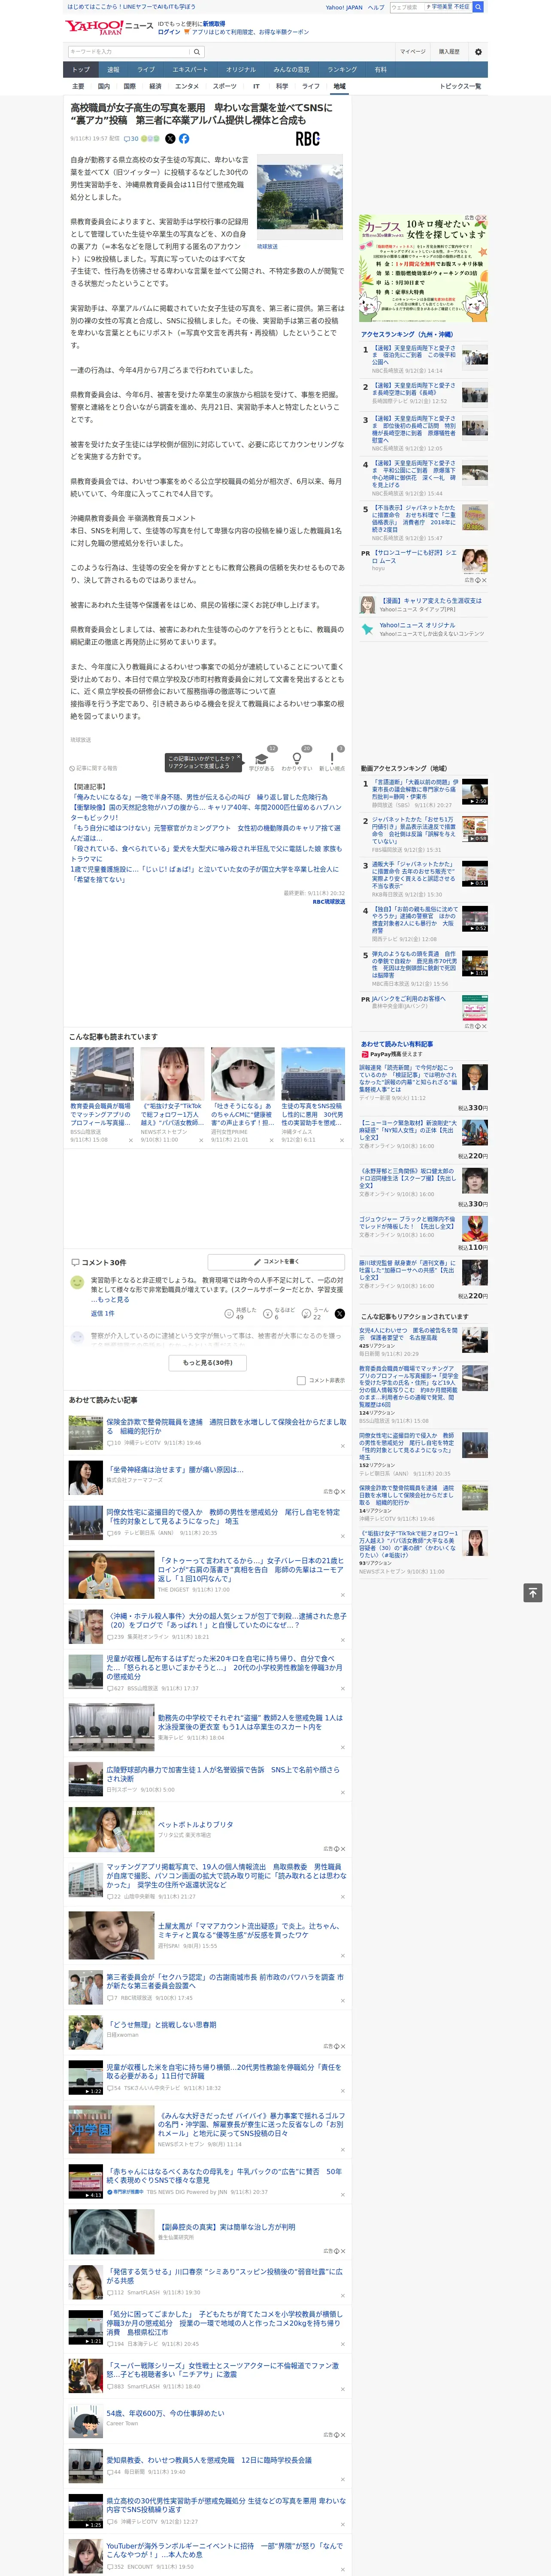Select 経済 category

point(155,86)
